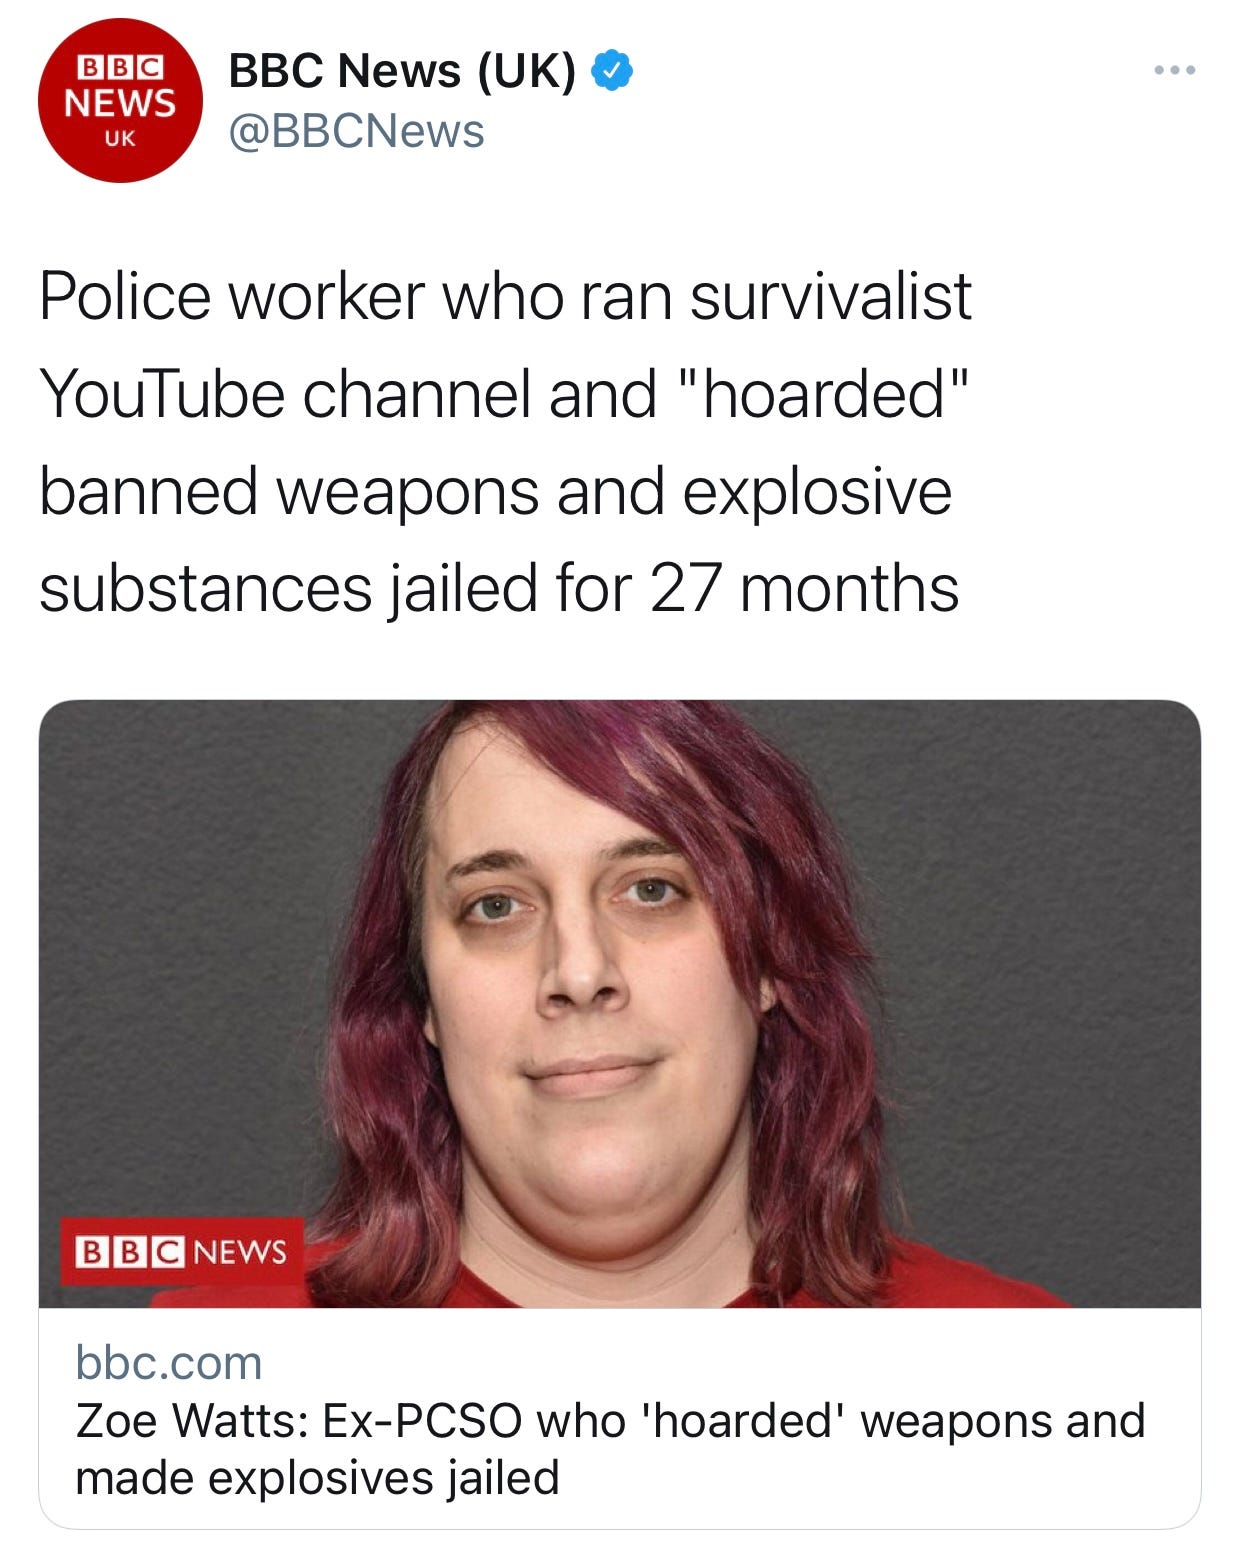Screen dimensions: 1240x1567
Task: Open the three-dot more options menu
Action: [x=1174, y=70]
